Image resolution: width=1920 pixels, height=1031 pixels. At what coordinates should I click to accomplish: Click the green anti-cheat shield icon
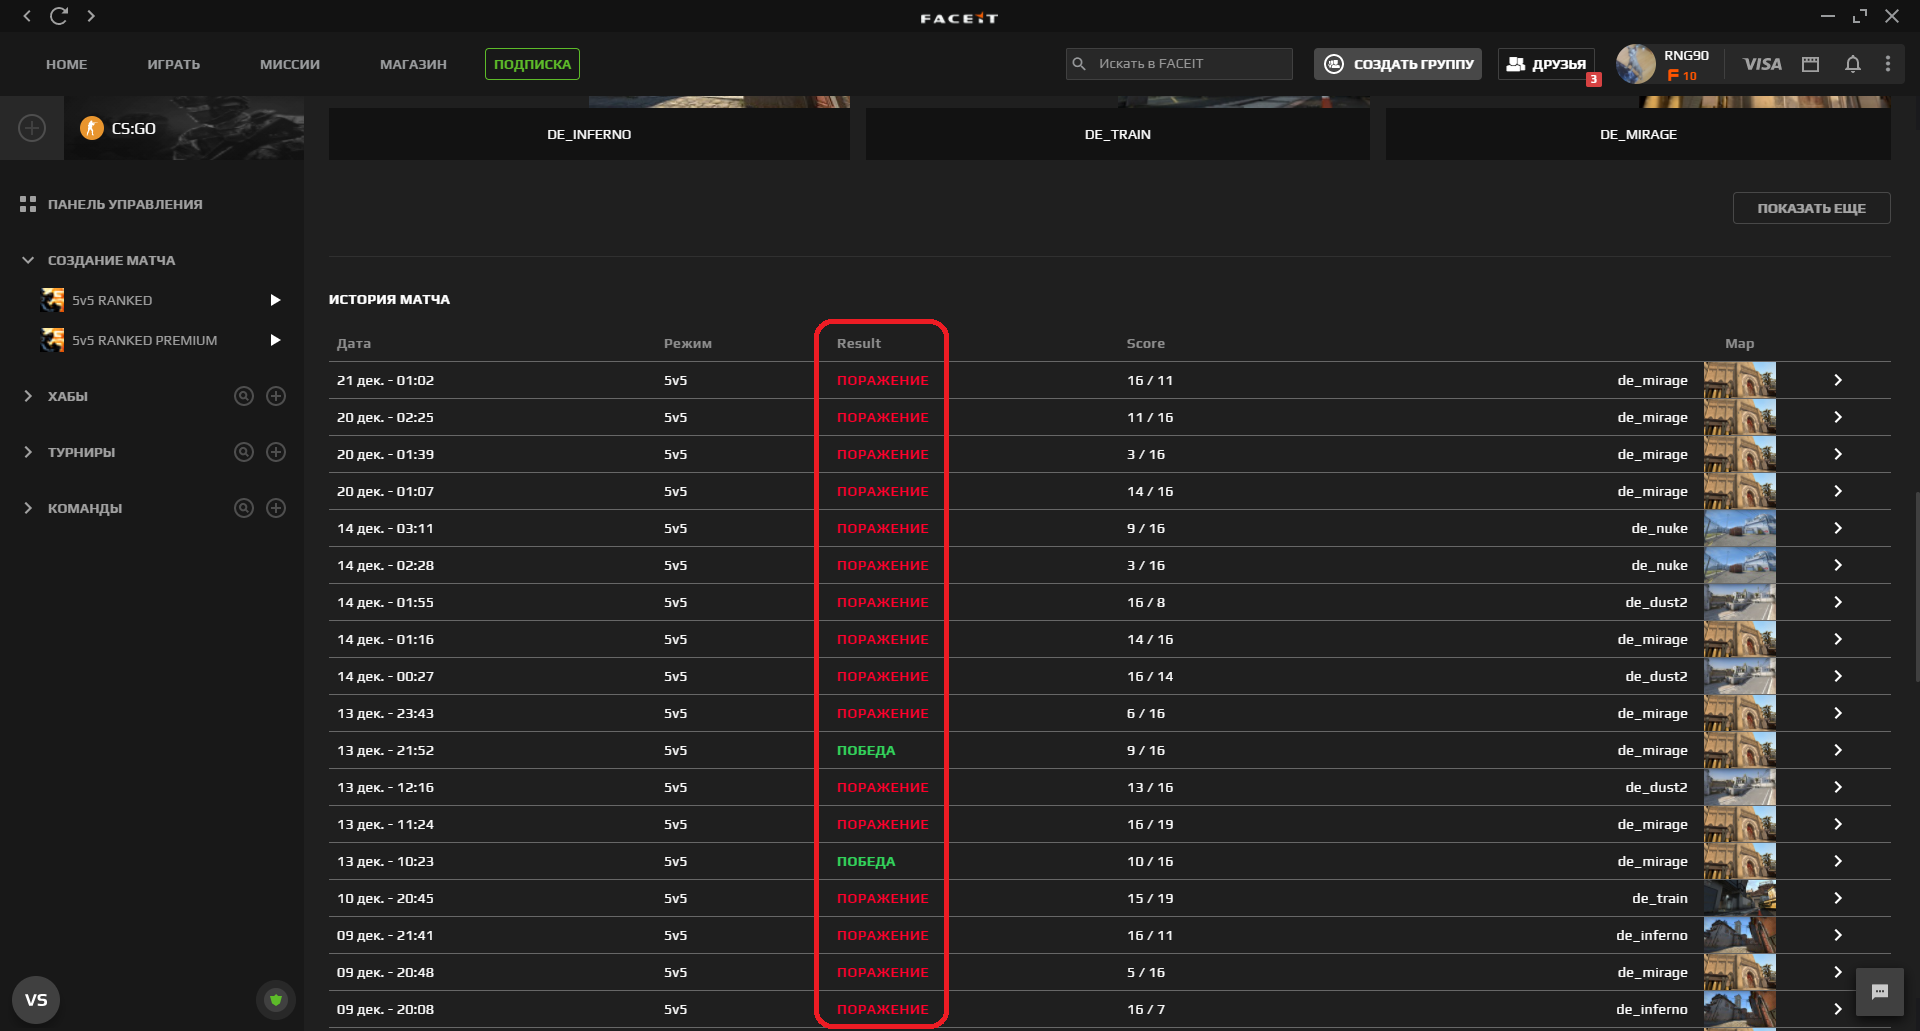tap(276, 999)
